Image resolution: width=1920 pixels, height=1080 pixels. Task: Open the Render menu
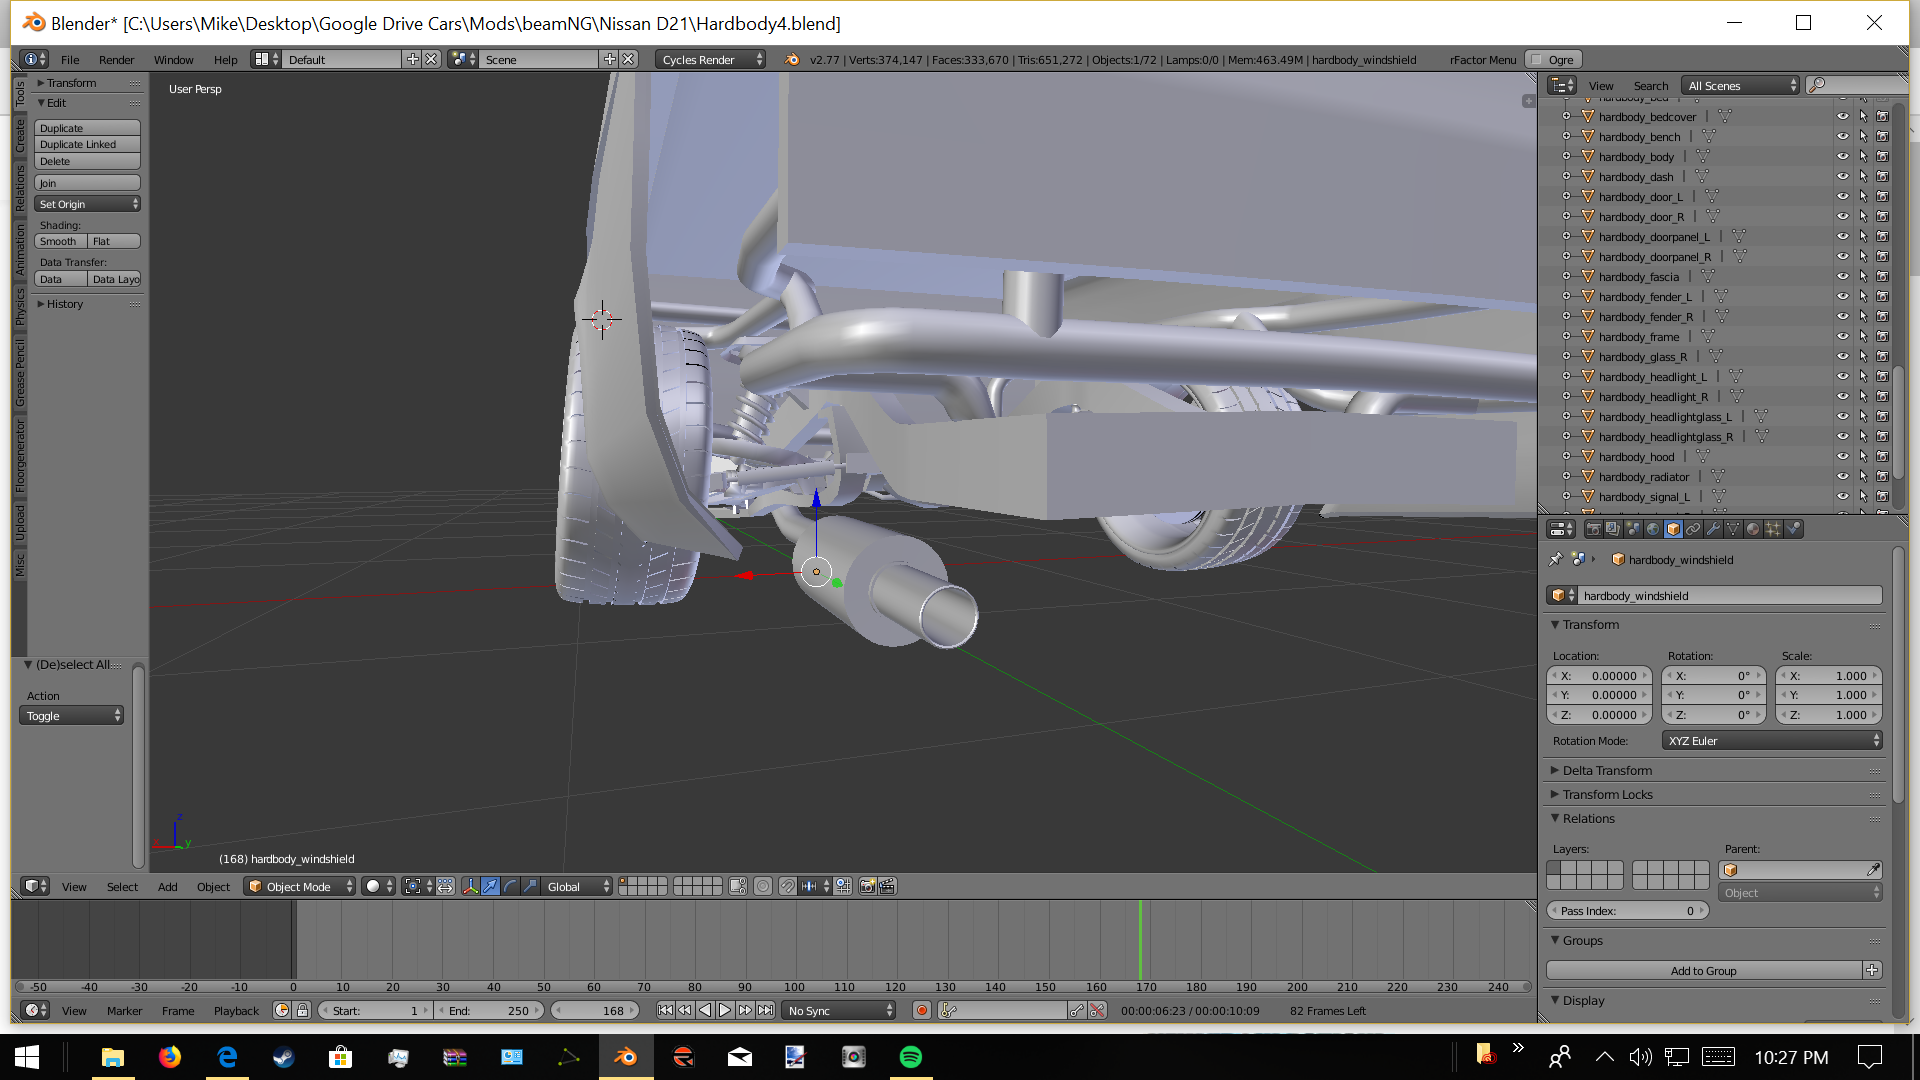coord(116,60)
